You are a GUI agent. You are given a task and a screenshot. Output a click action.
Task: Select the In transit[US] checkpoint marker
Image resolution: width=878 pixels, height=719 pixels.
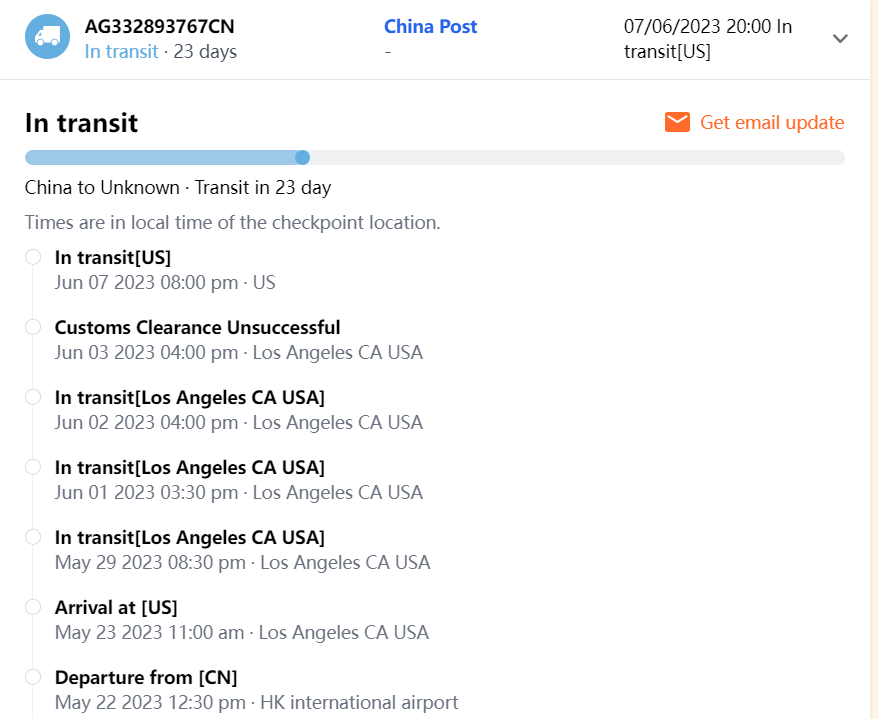(33, 257)
